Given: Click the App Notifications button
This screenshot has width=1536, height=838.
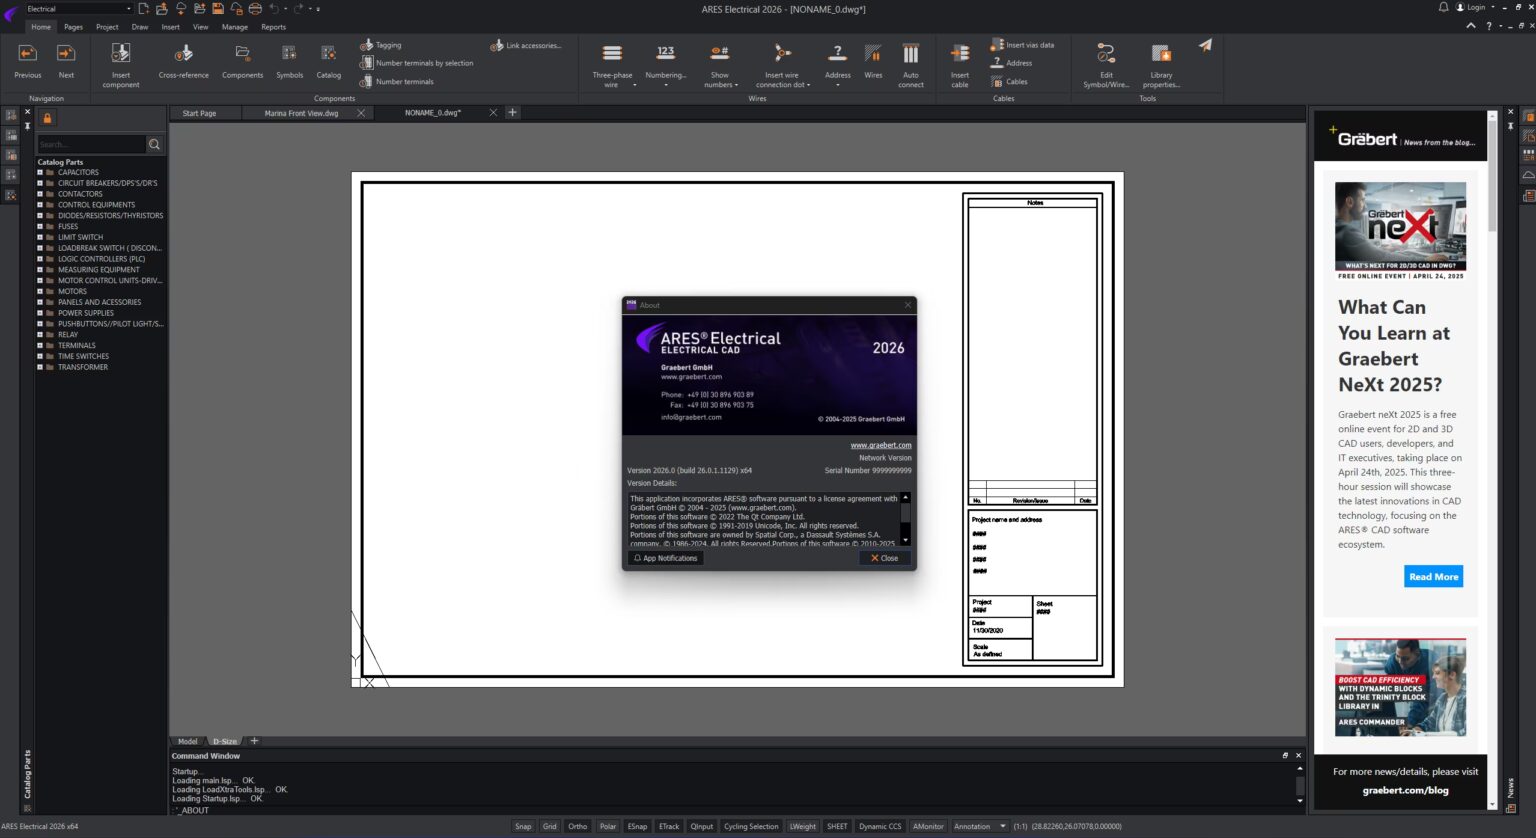Looking at the screenshot, I should click(665, 558).
